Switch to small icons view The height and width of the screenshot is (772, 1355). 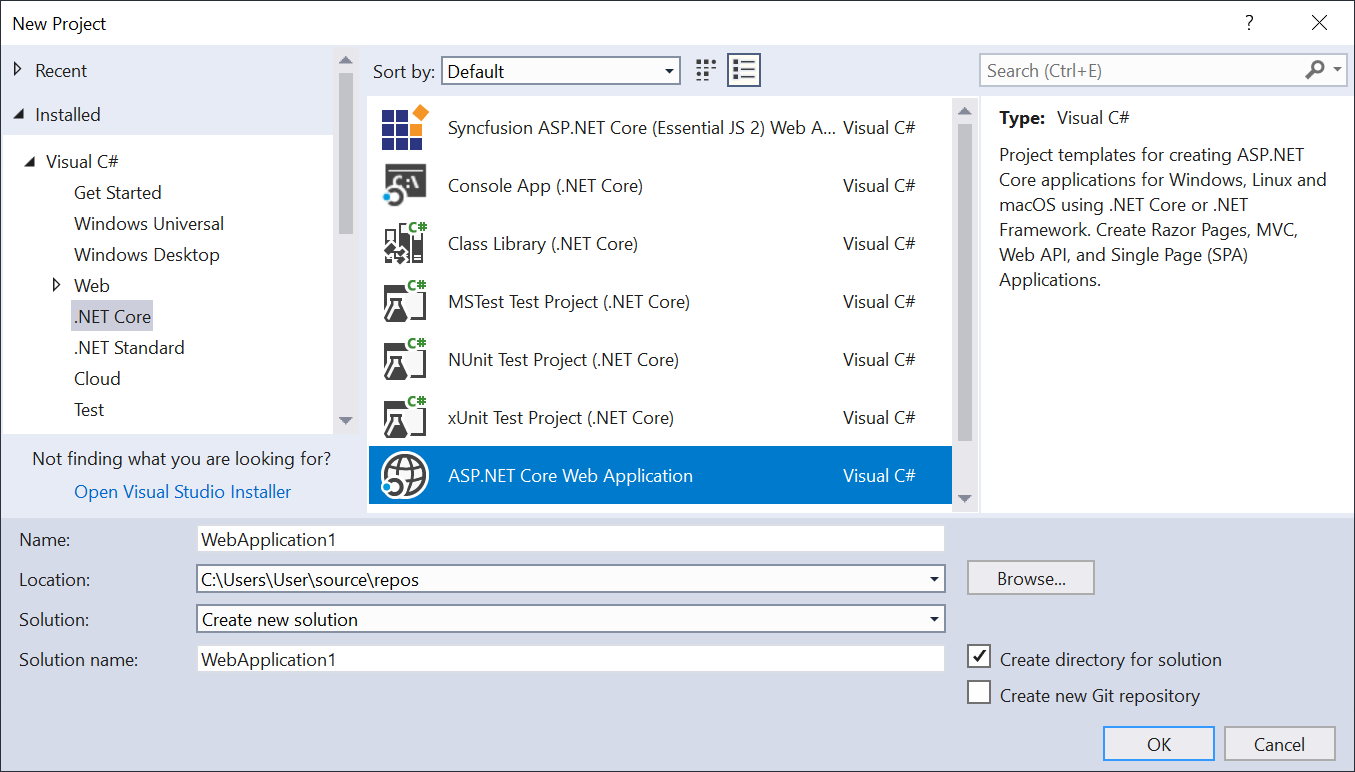coord(706,70)
